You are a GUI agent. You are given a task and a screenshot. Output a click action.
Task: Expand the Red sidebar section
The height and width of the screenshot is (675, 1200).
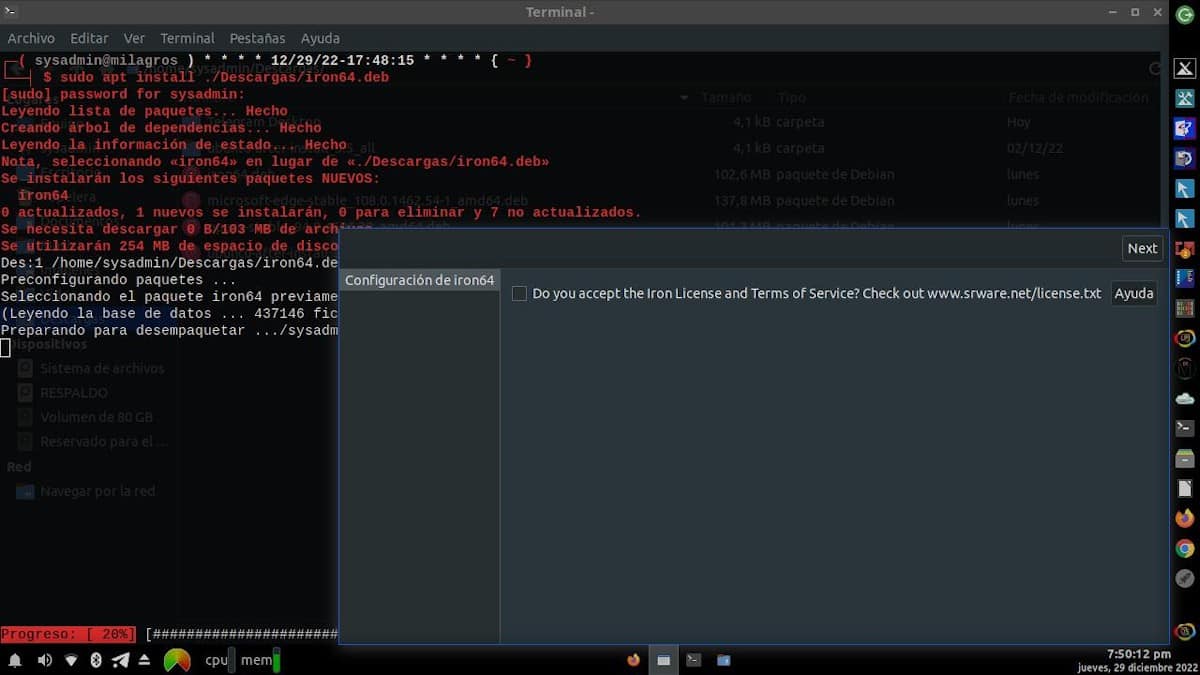pos(18,466)
